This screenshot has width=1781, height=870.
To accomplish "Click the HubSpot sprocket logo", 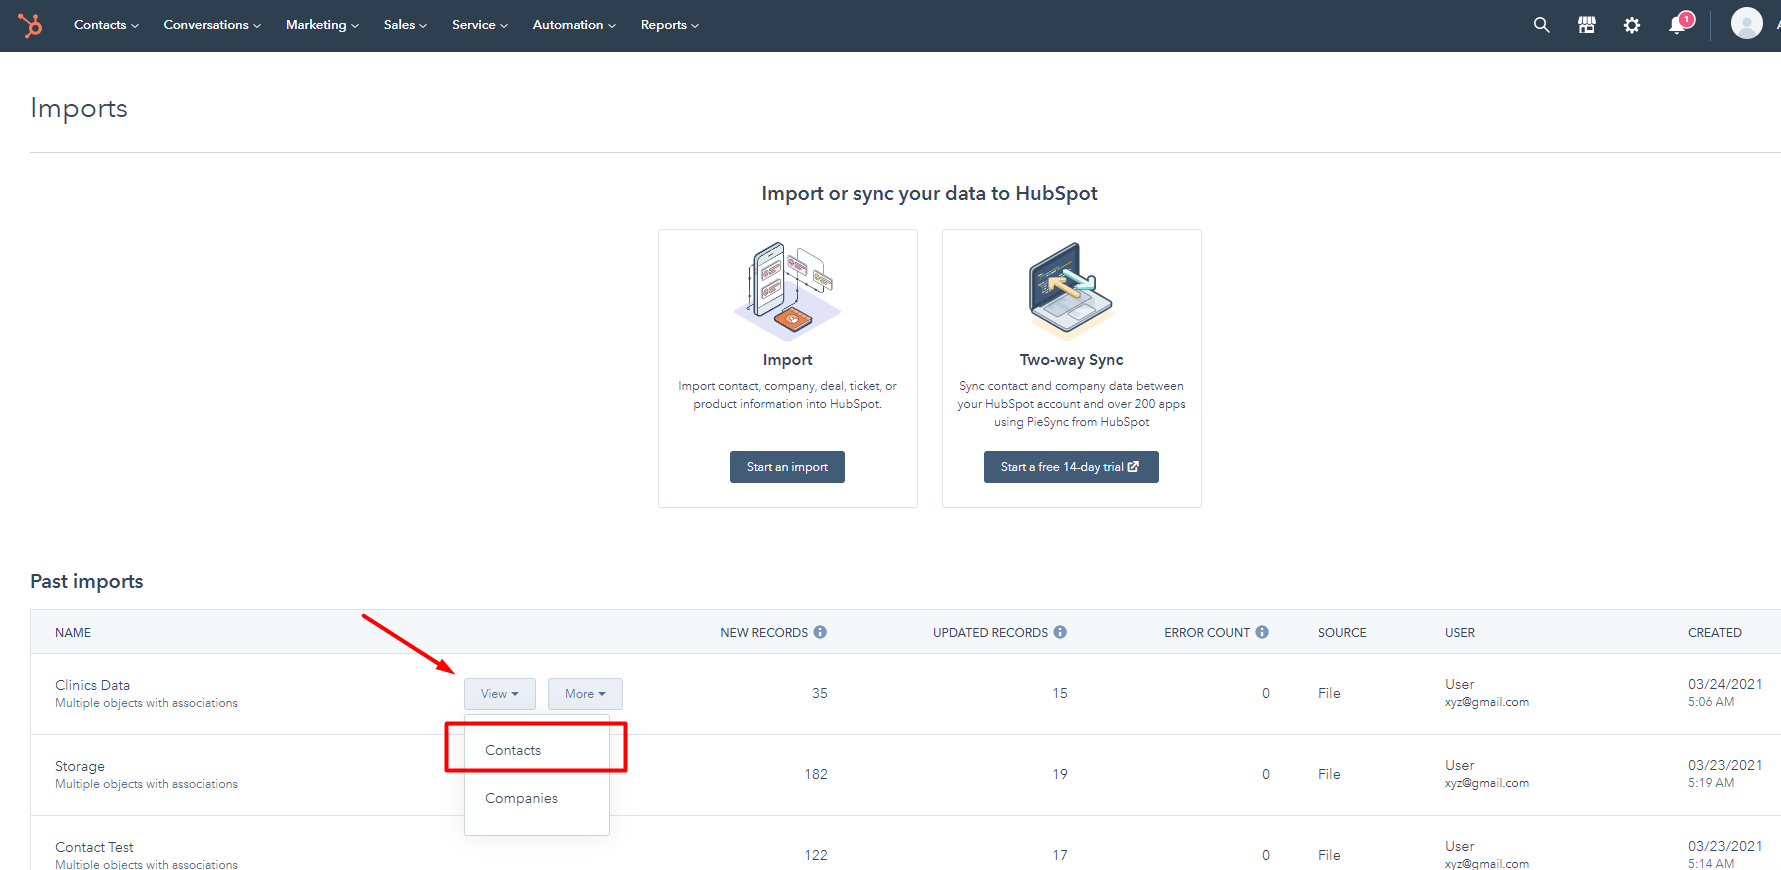I will pyautogui.click(x=30, y=25).
